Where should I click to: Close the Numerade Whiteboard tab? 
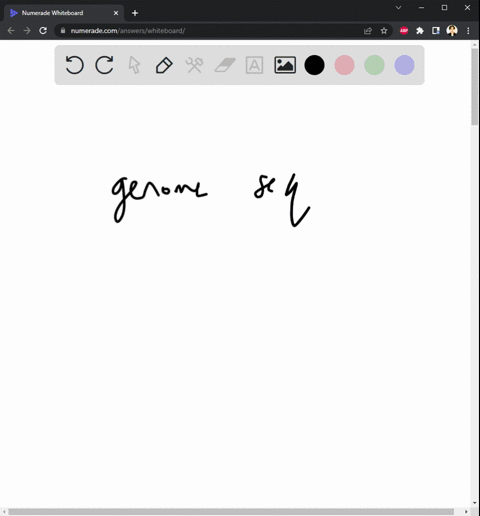click(x=116, y=13)
